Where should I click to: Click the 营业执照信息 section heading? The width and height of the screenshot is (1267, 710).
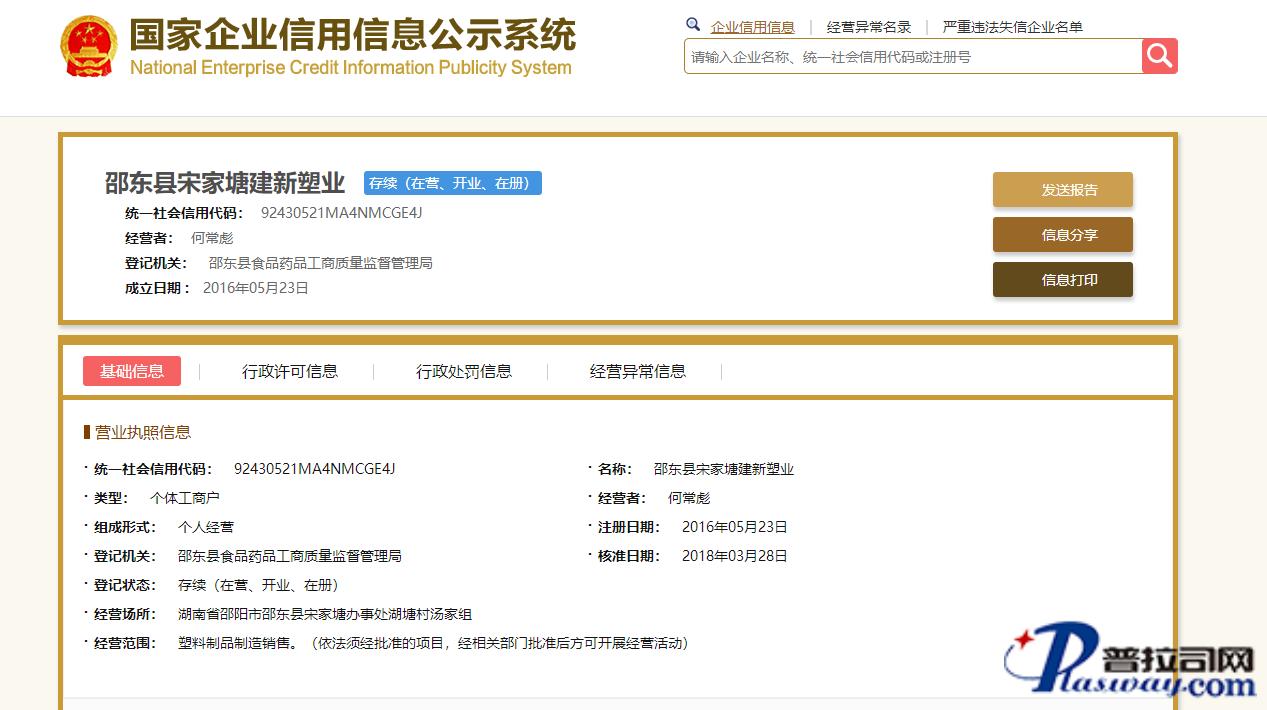coord(142,432)
